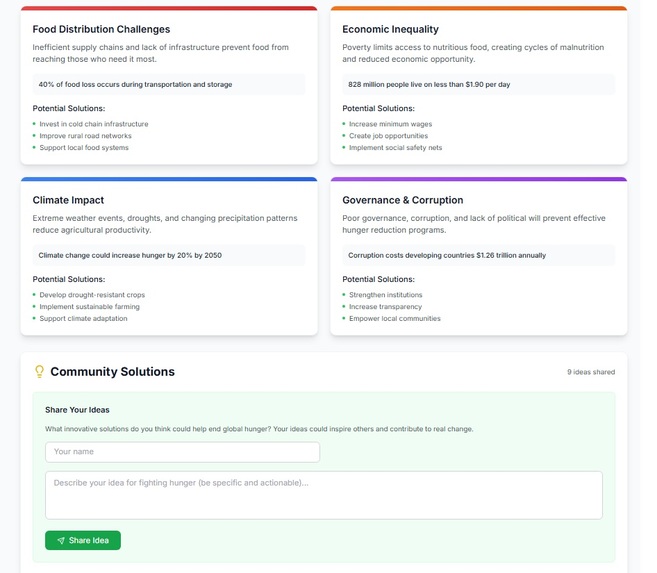This screenshot has width=657, height=573.
Task: Select the Economic Inequality card heading
Action: coord(390,29)
